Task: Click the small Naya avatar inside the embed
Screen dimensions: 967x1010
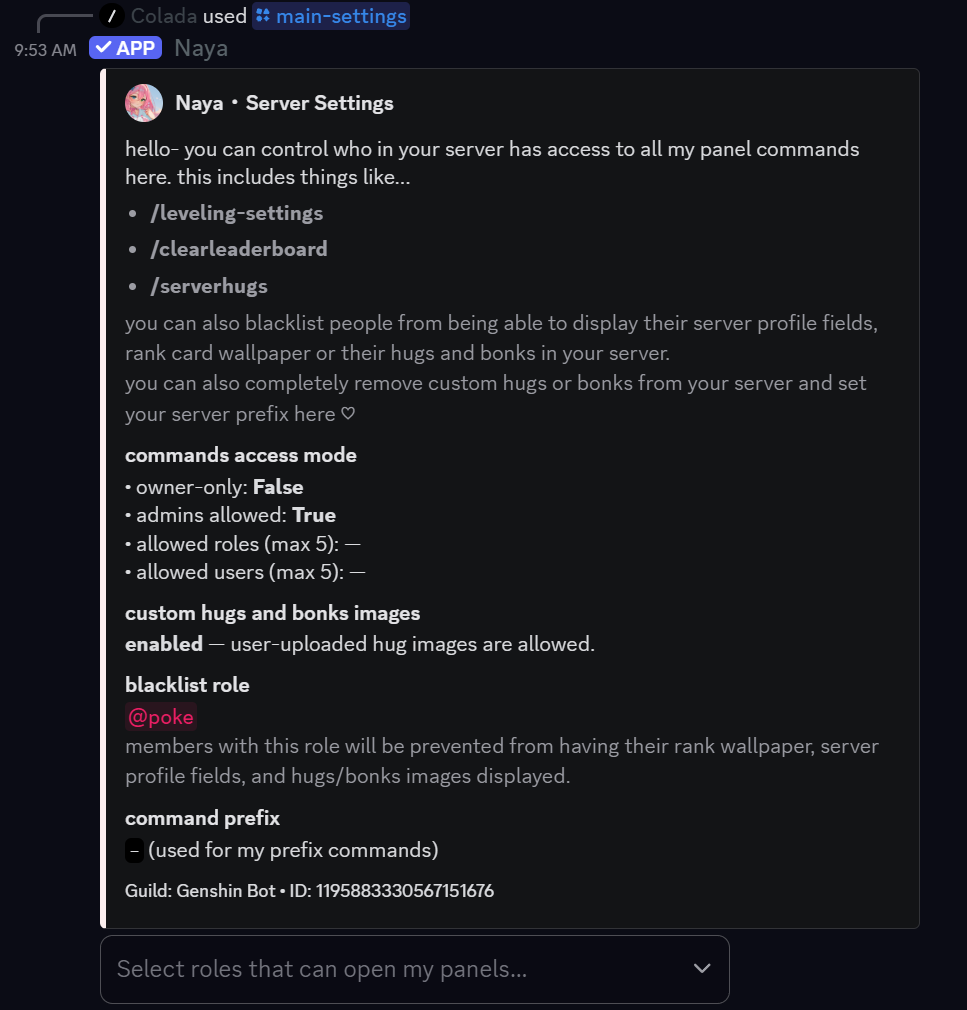Action: [x=144, y=103]
